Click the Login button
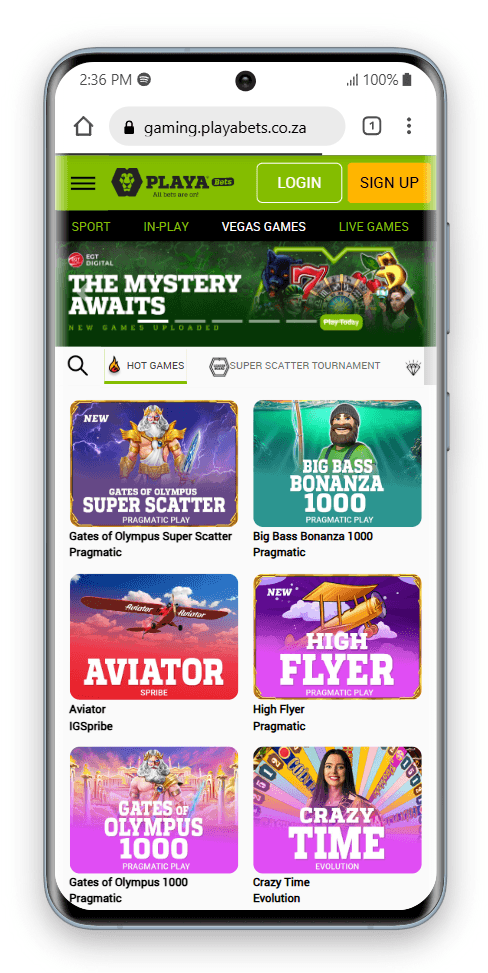Viewport: 488px width, 973px height. tap(299, 182)
